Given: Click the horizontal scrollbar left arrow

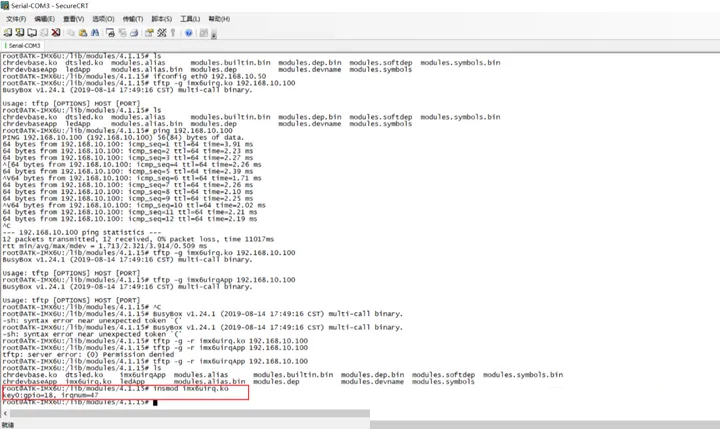Looking at the screenshot, I should (x=5, y=413).
